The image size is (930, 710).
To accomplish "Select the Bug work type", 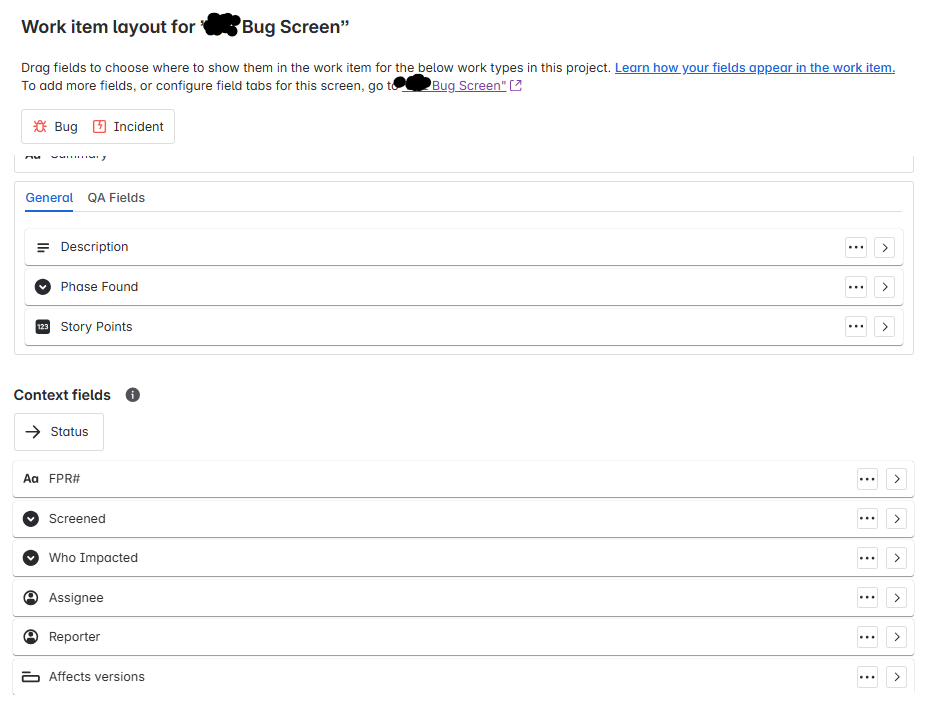I will pos(55,126).
